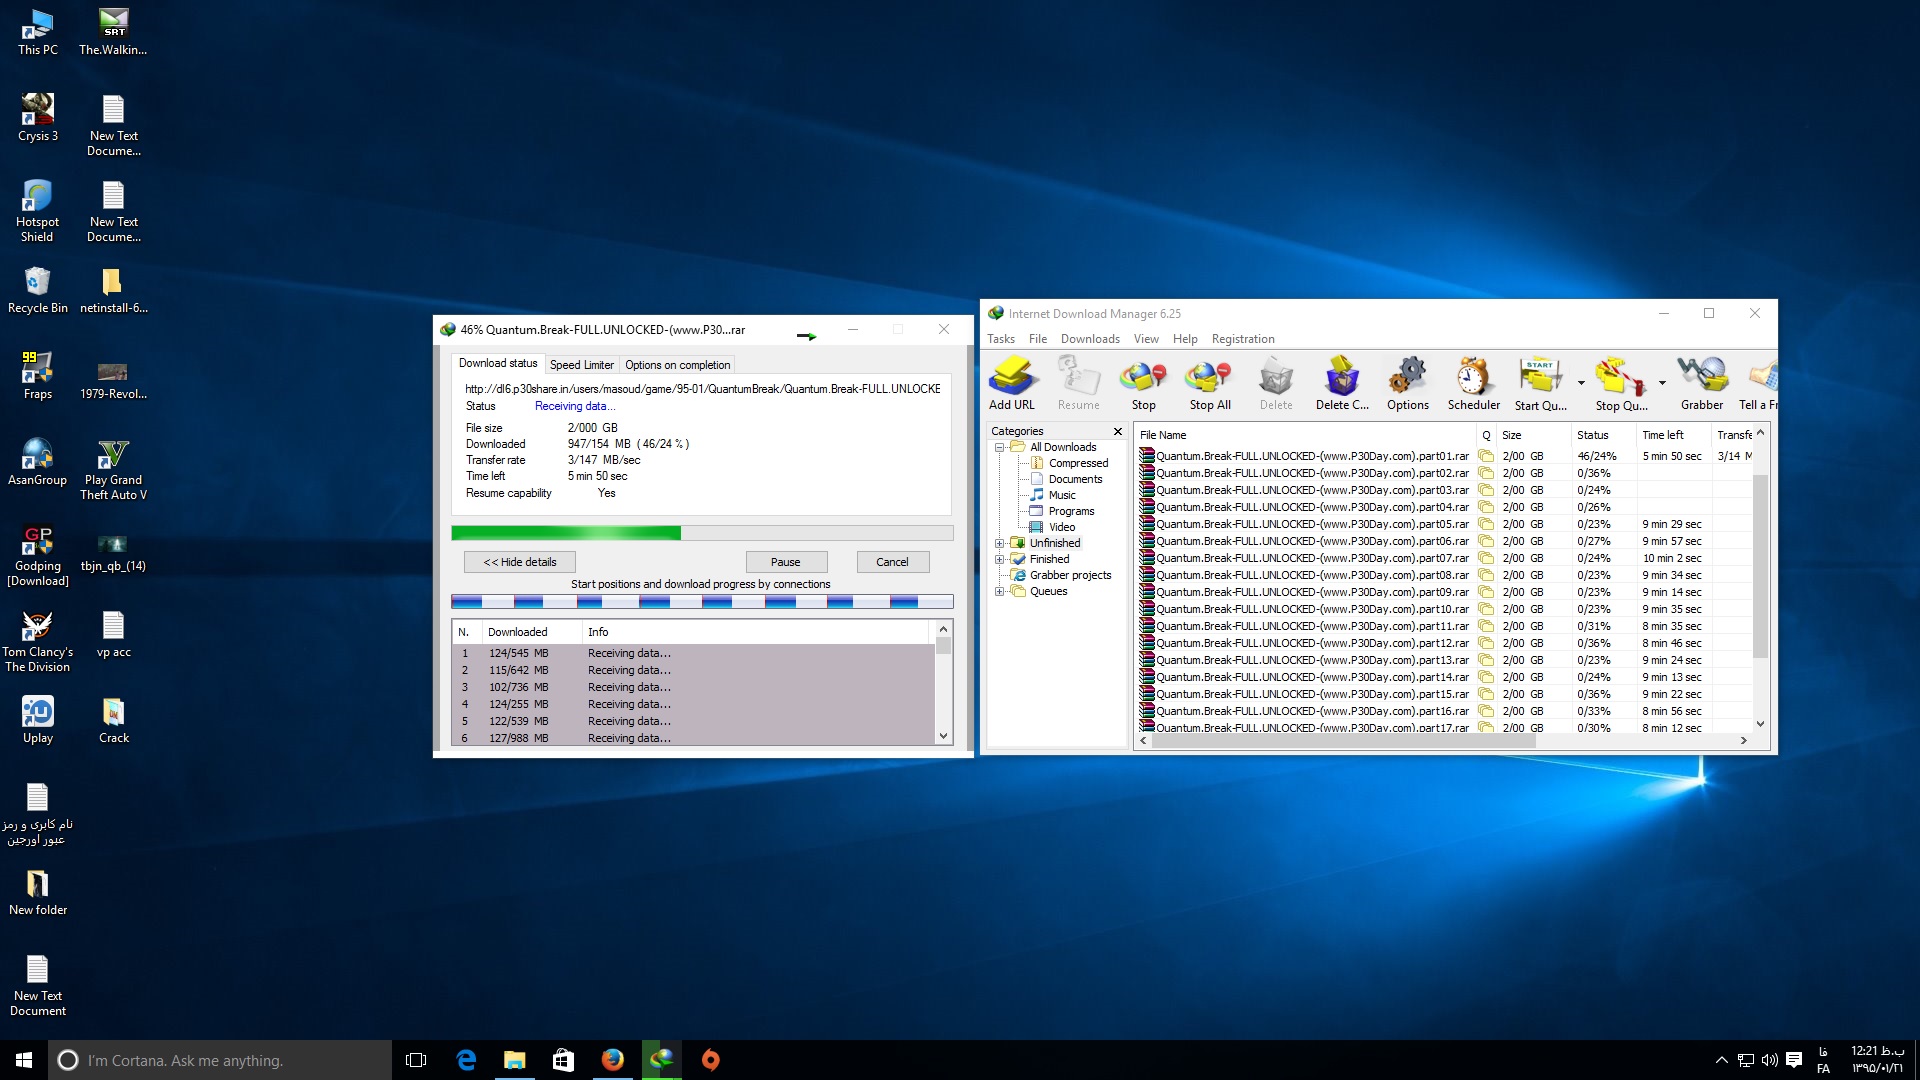Screen dimensions: 1920x1080
Task: Select the part12.rar download row
Action: pos(1444,643)
